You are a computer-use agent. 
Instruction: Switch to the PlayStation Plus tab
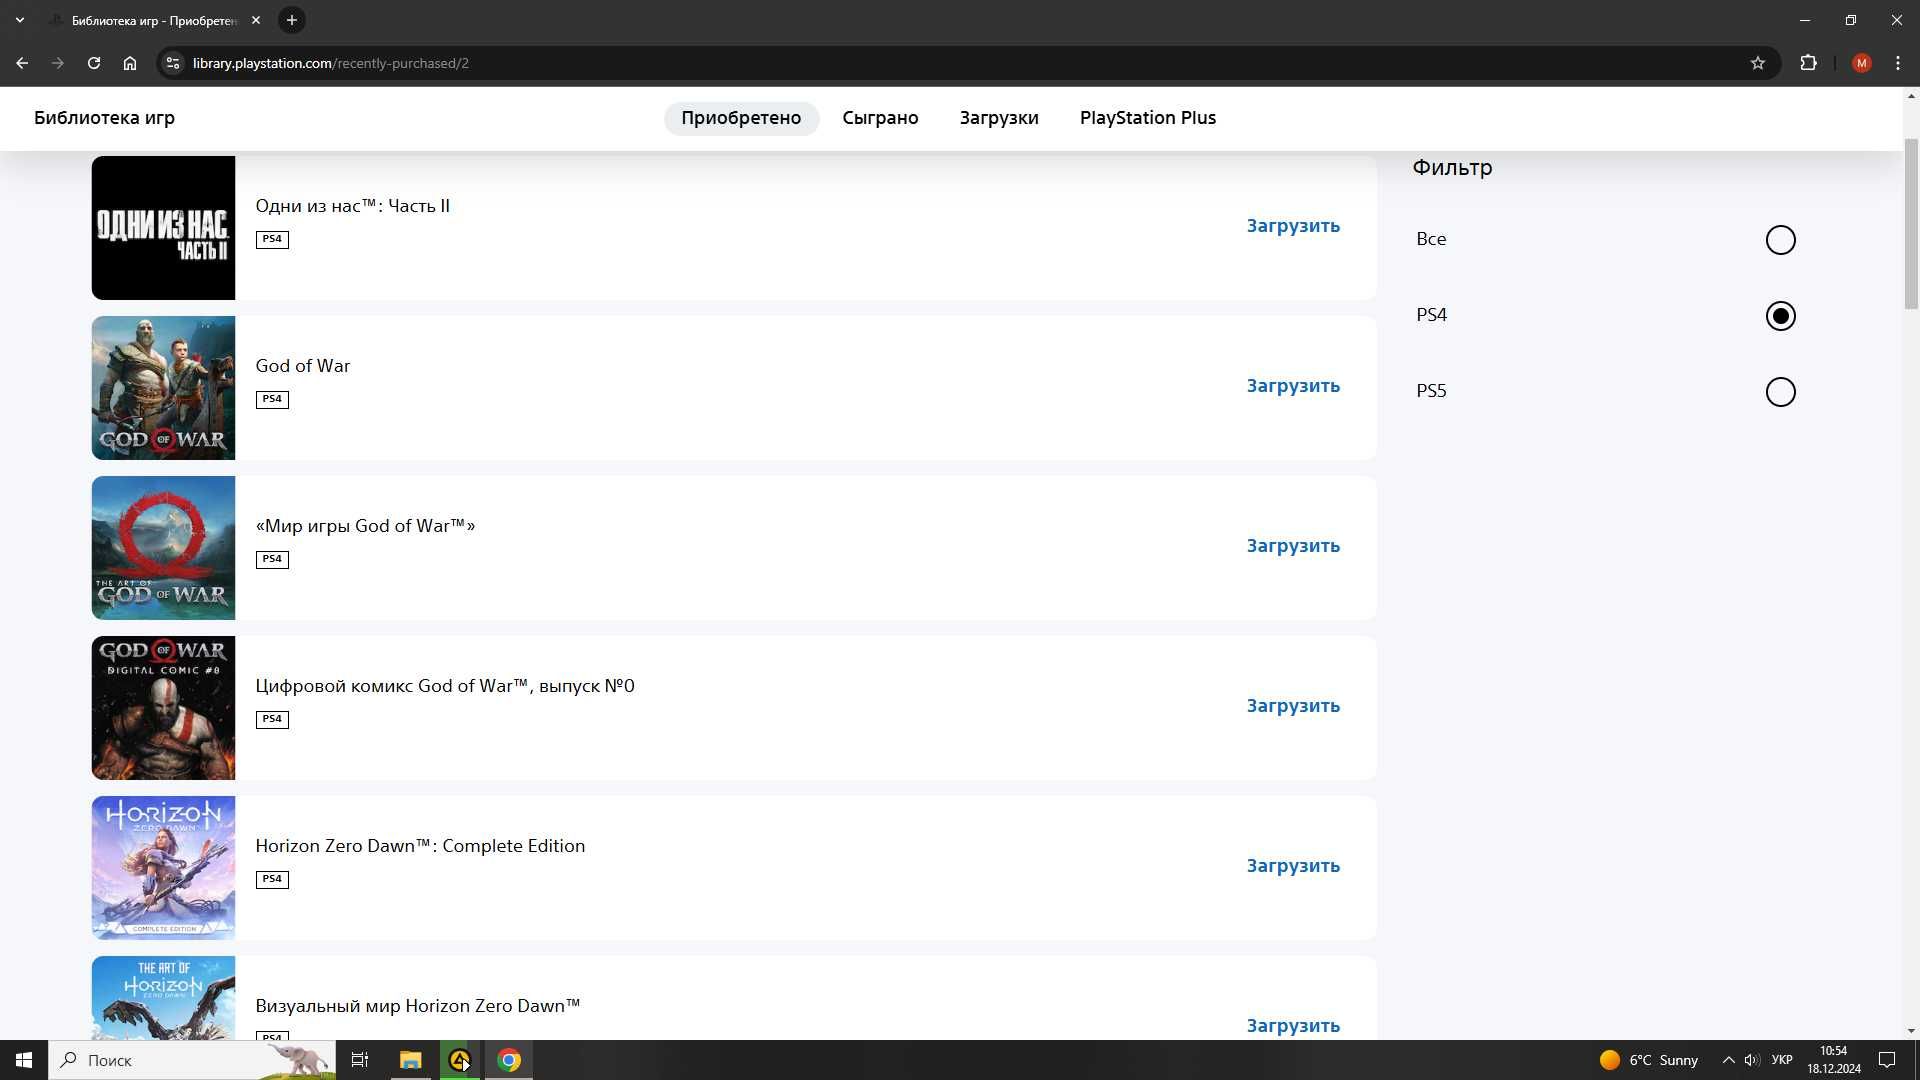[x=1148, y=118]
